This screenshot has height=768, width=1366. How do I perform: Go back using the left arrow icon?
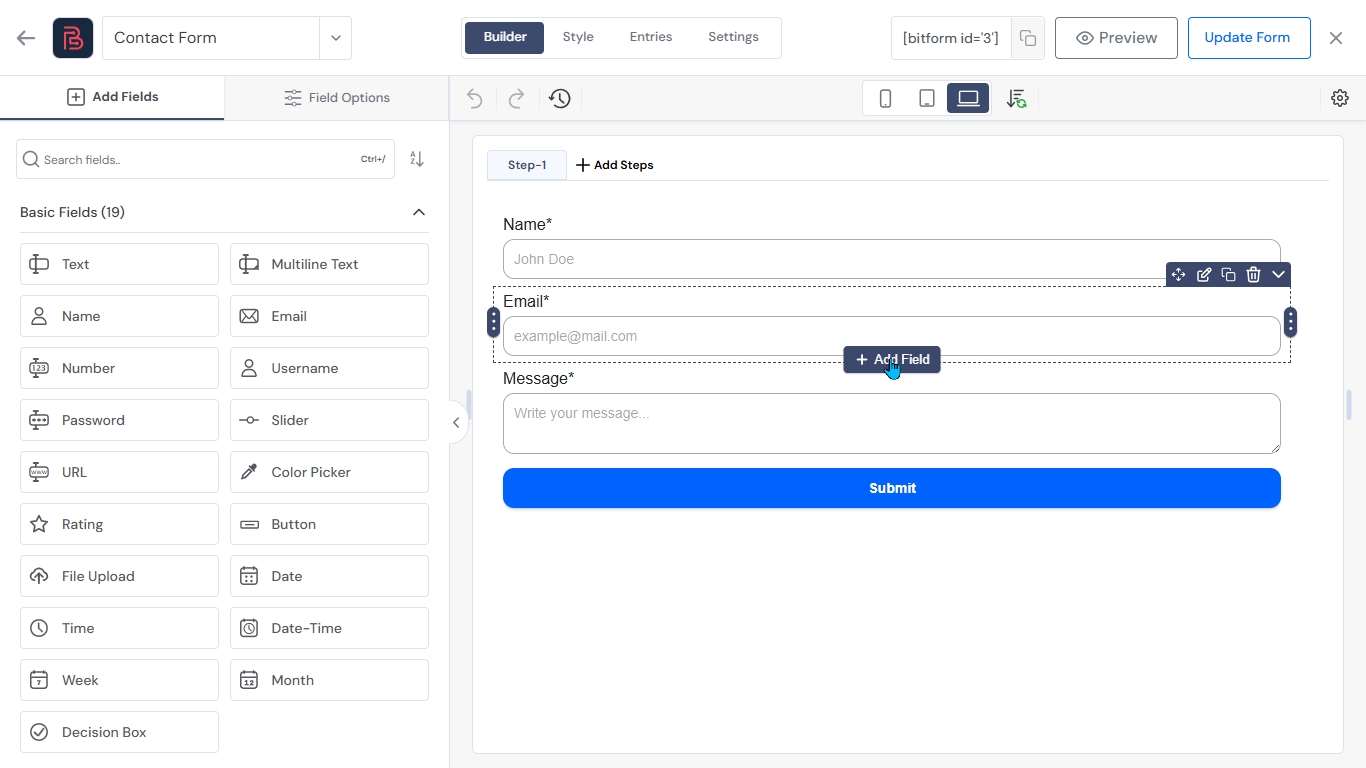tap(26, 38)
